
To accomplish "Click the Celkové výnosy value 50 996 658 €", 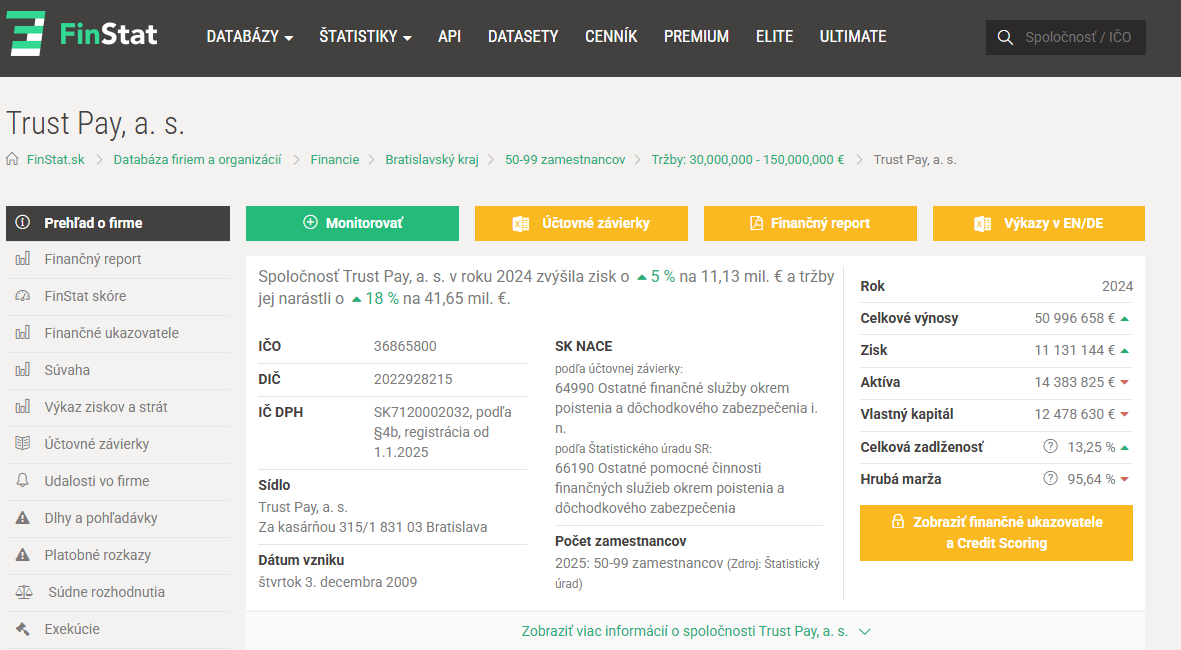I will point(1074,318).
